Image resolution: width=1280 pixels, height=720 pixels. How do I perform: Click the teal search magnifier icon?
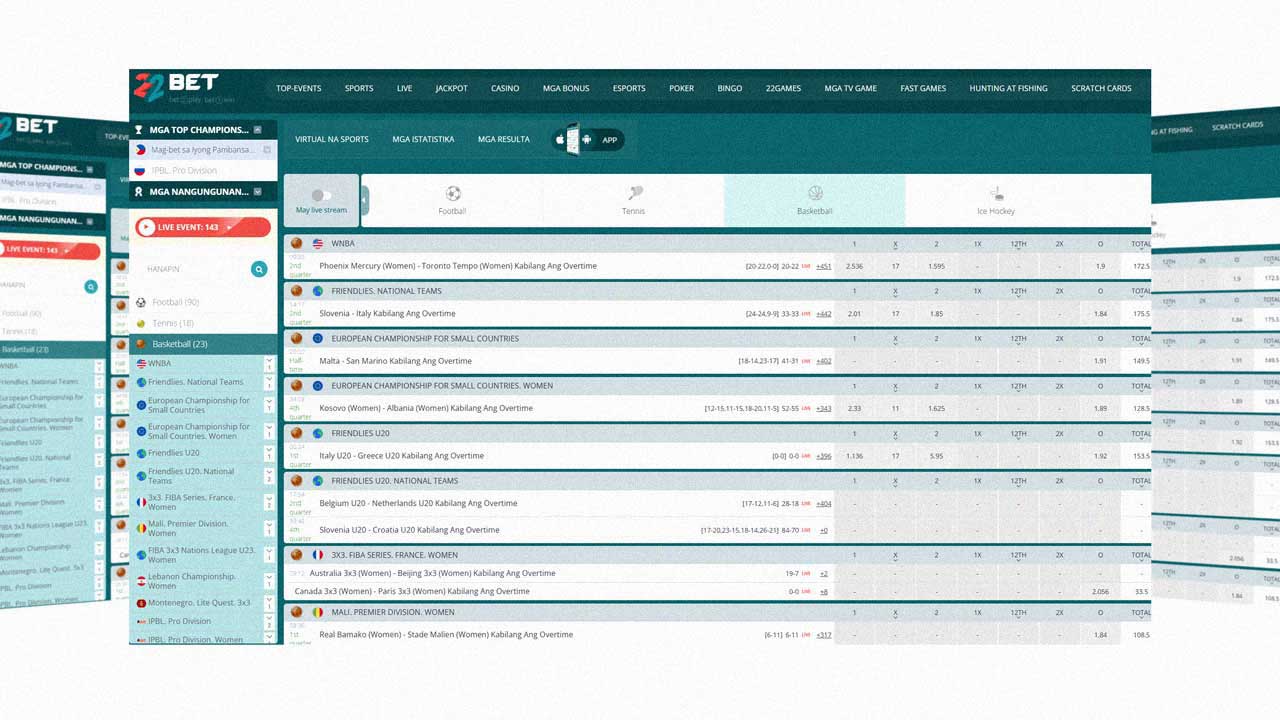coord(259,269)
